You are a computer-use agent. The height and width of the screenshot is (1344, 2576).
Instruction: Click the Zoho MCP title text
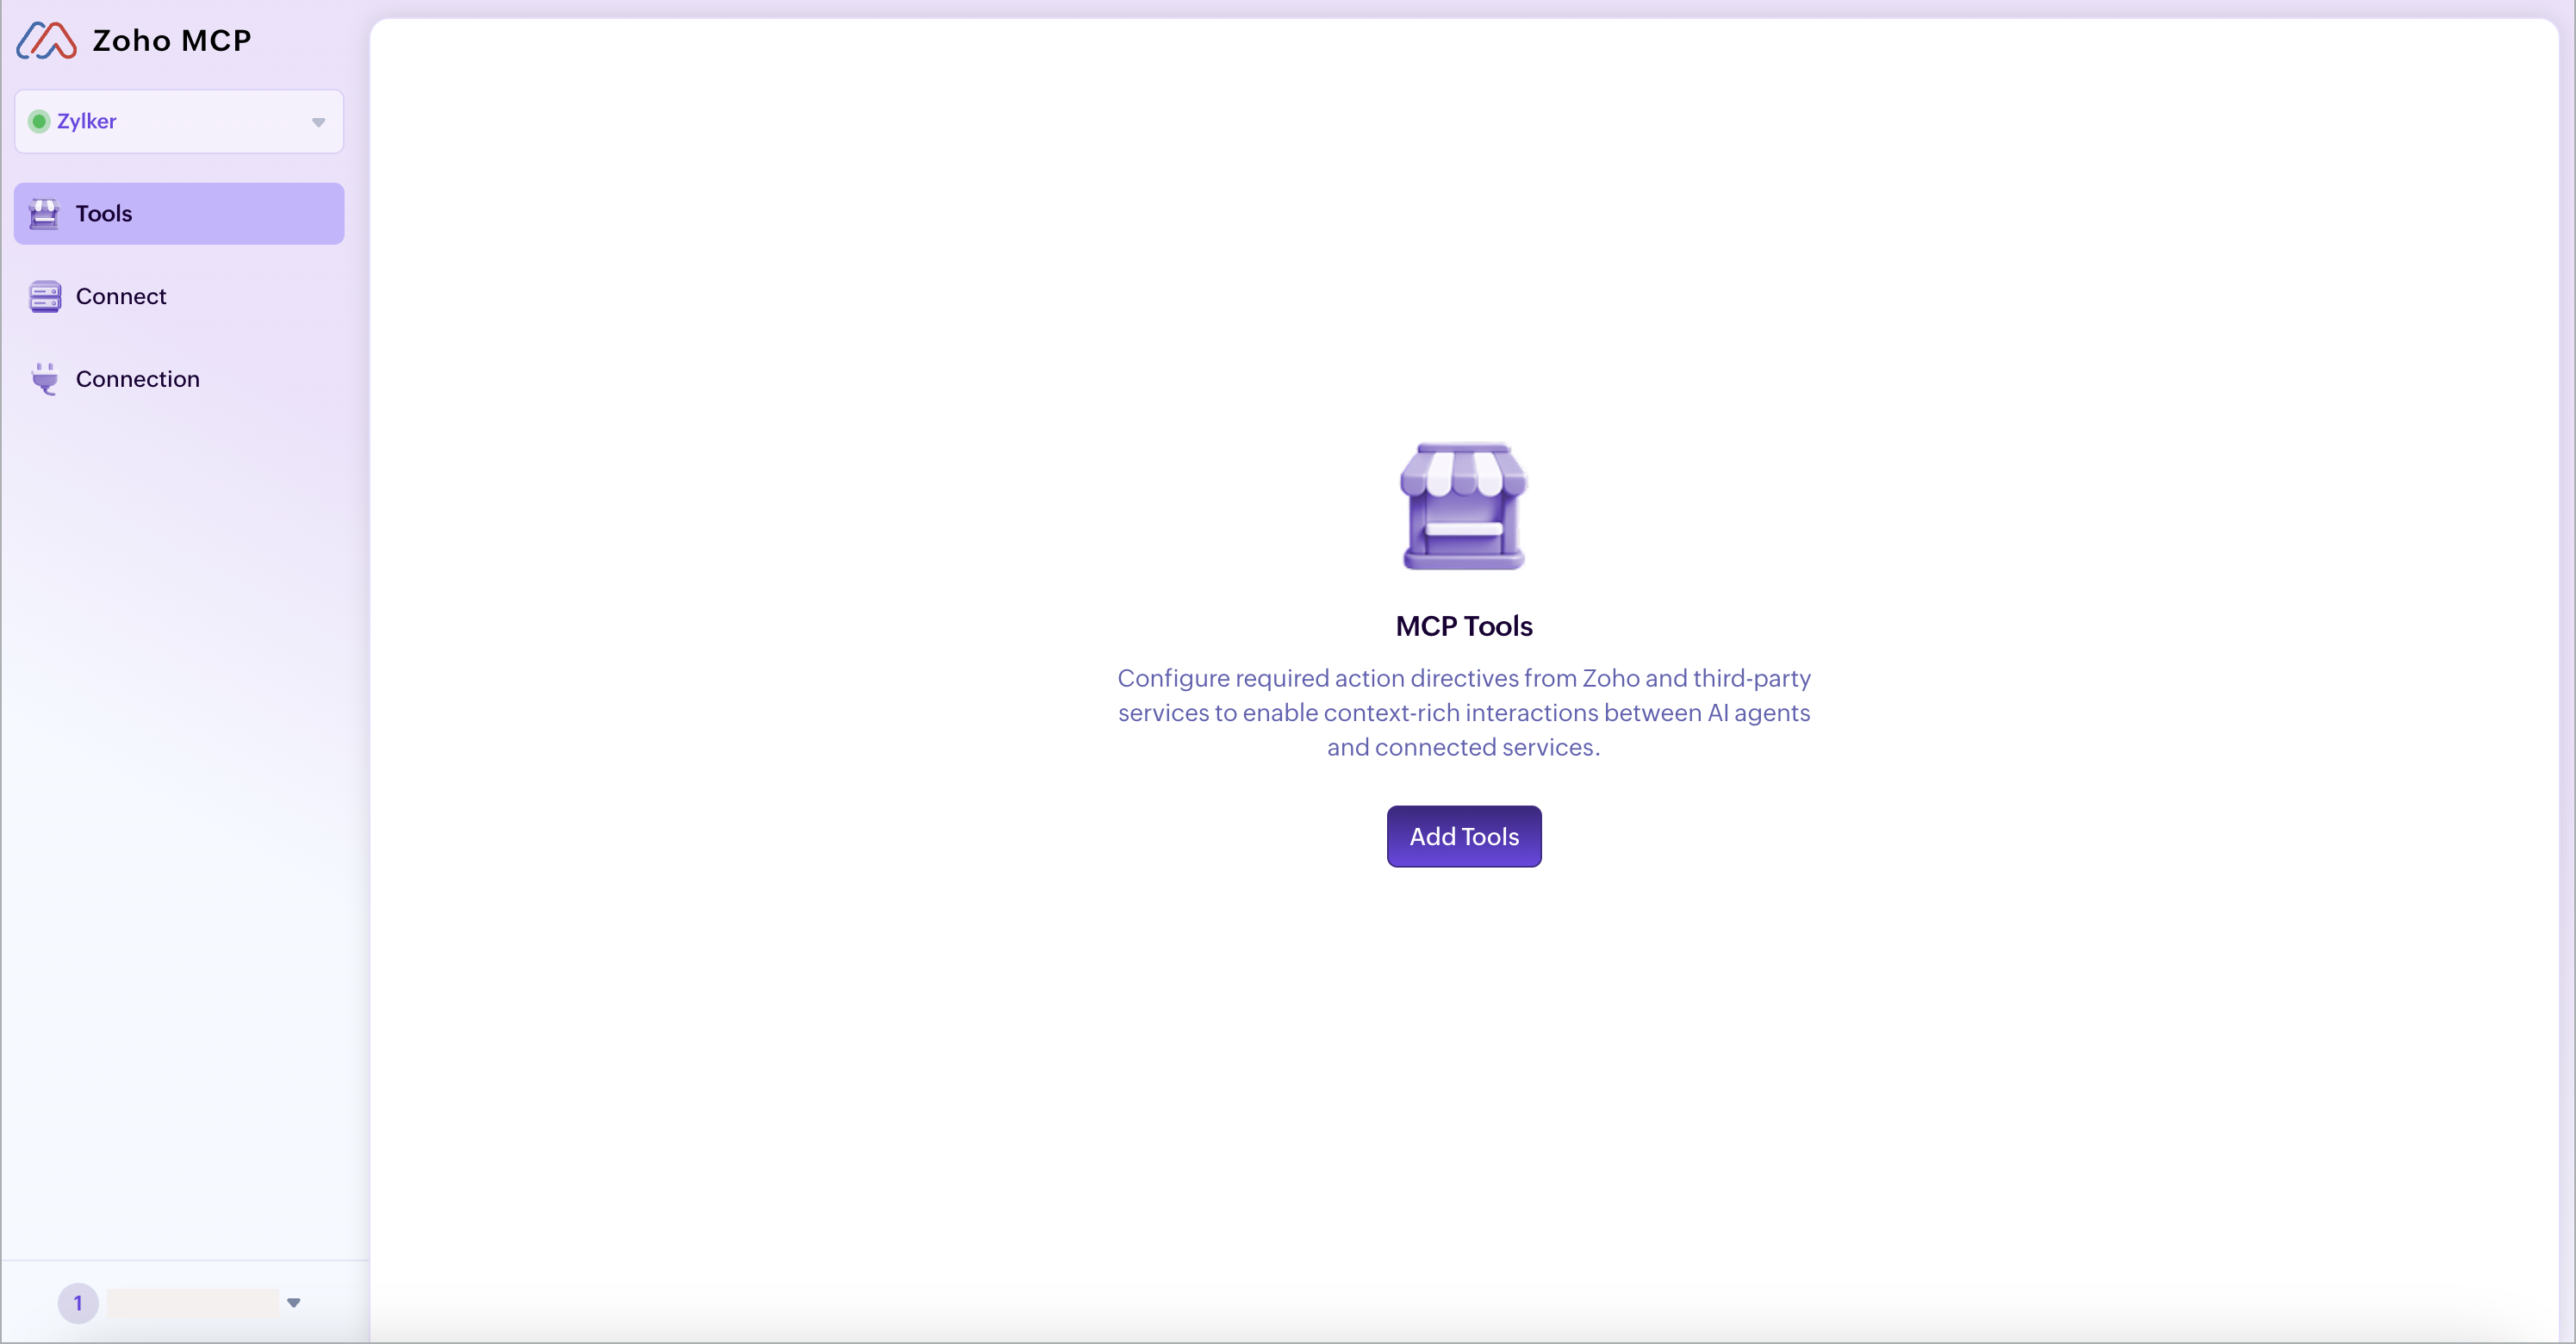(x=172, y=40)
